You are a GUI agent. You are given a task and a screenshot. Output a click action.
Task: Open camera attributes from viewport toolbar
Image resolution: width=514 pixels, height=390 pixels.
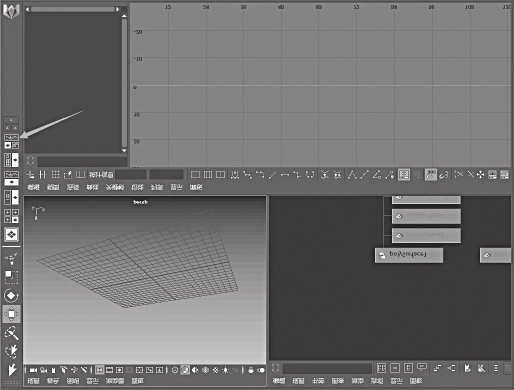tap(44, 370)
